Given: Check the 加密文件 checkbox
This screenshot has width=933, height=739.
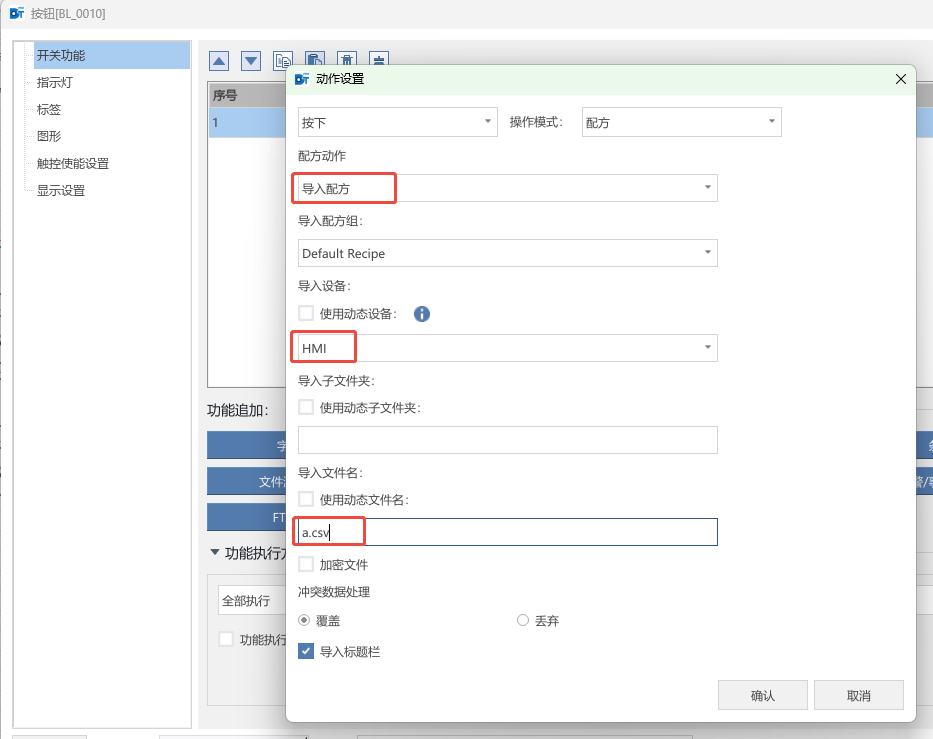Looking at the screenshot, I should point(306,564).
